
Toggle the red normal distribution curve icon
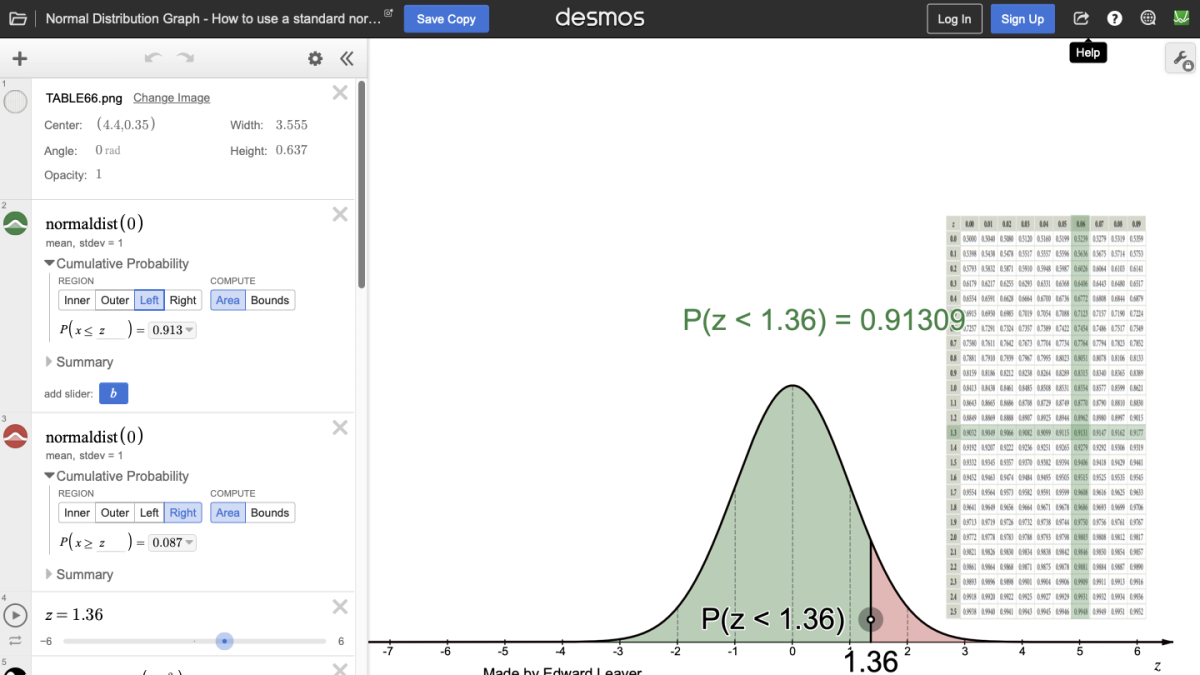16,436
